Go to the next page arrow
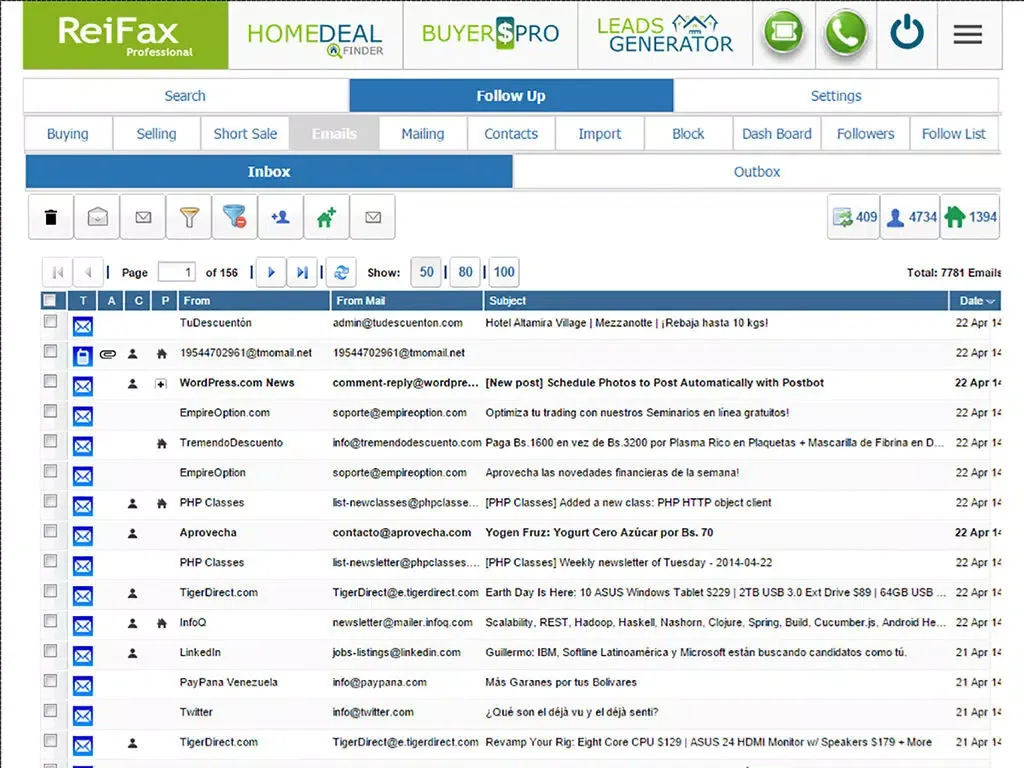The height and width of the screenshot is (768, 1024). (x=271, y=272)
